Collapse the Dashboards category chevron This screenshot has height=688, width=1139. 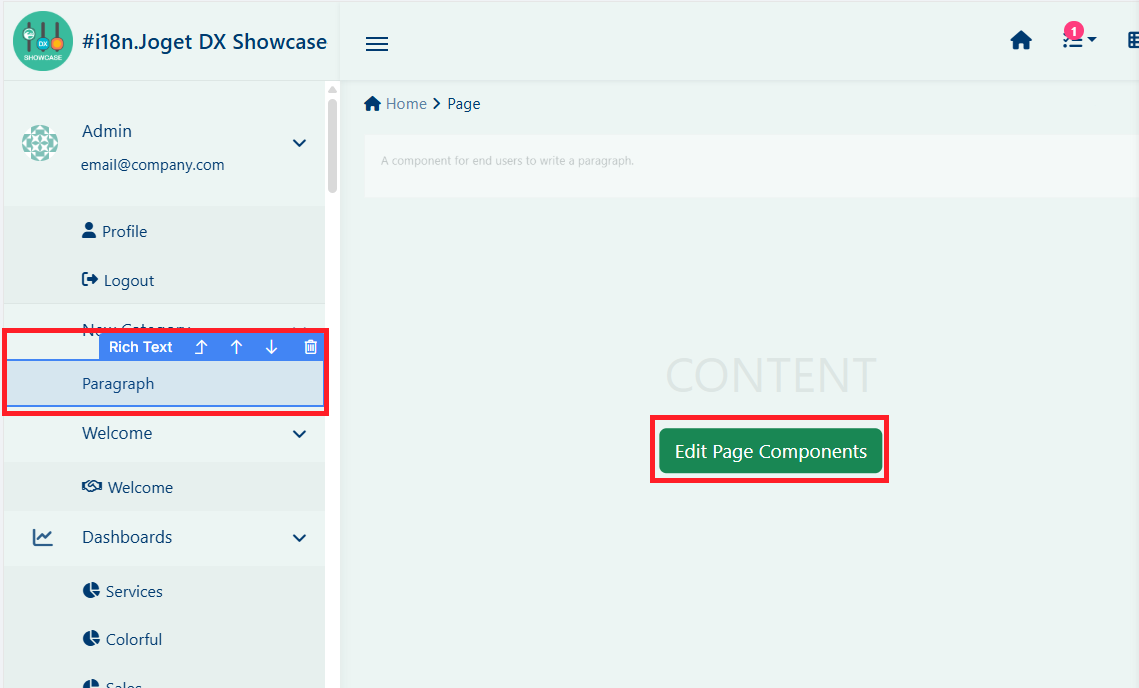click(299, 538)
